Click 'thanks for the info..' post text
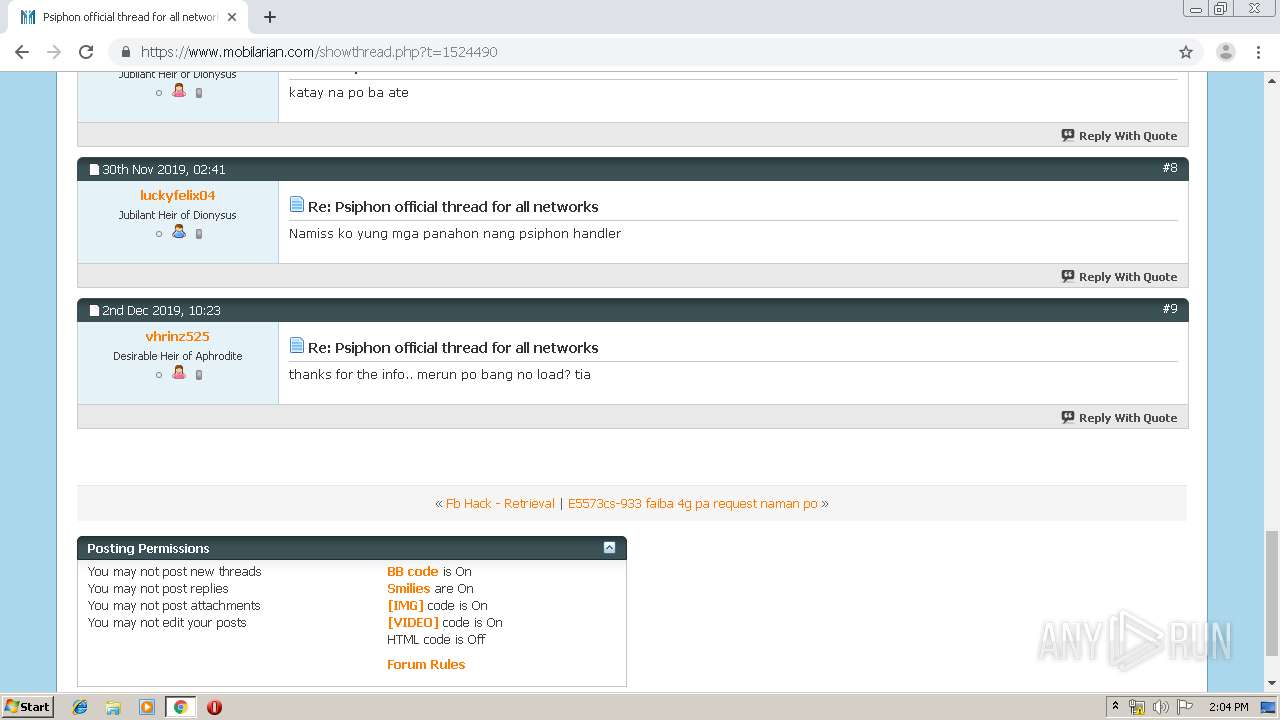Viewport: 1280px width, 720px height. point(440,374)
